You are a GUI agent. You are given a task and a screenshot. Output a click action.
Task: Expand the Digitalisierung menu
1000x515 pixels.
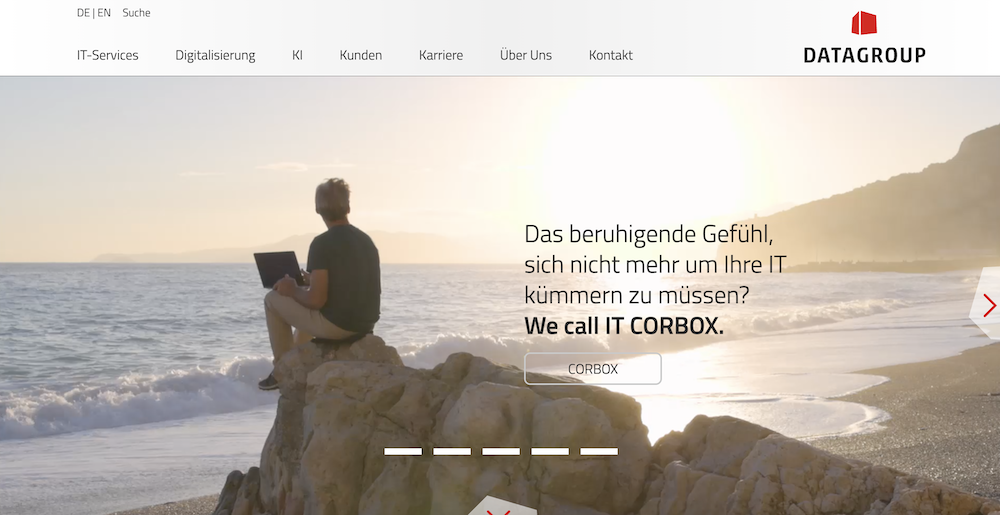[x=215, y=55]
